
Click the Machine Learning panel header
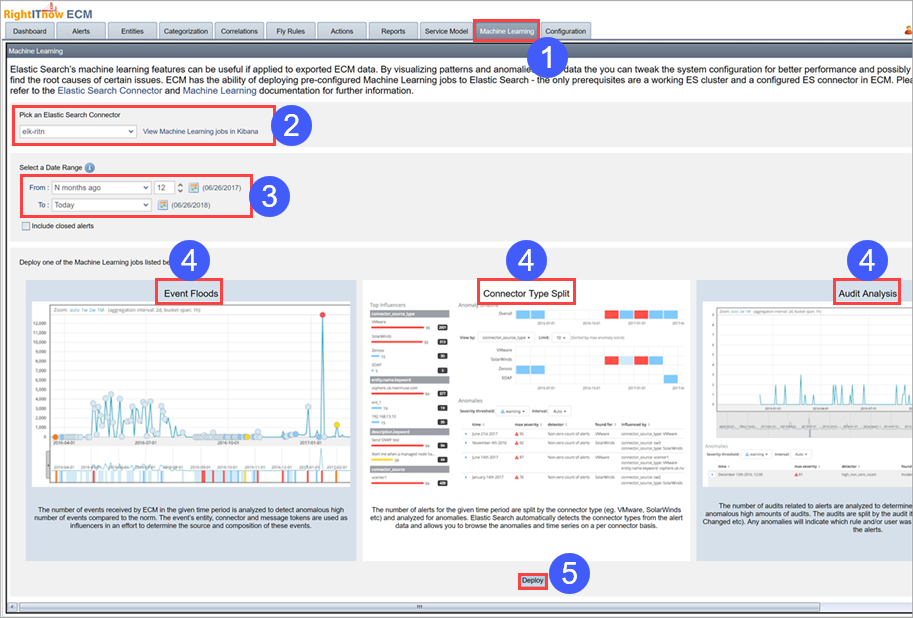pos(460,51)
